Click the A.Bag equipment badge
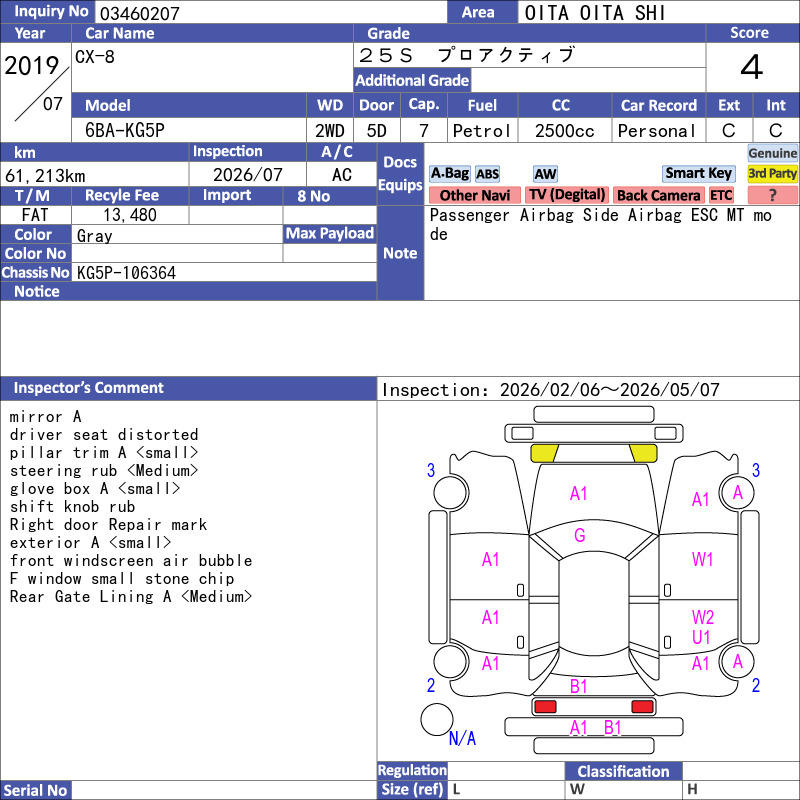Viewport: 800px width, 800px height. (x=449, y=173)
